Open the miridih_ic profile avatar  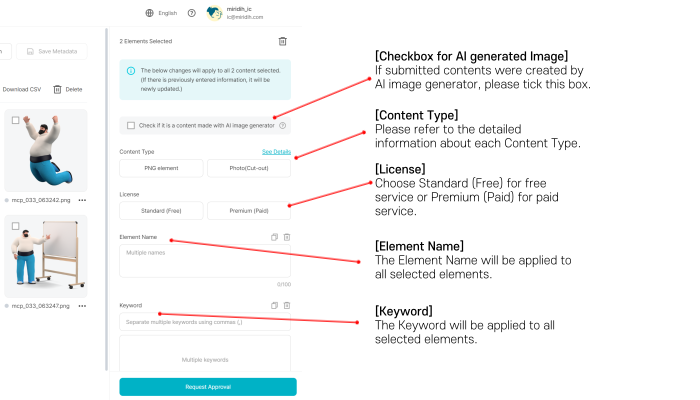coord(213,13)
